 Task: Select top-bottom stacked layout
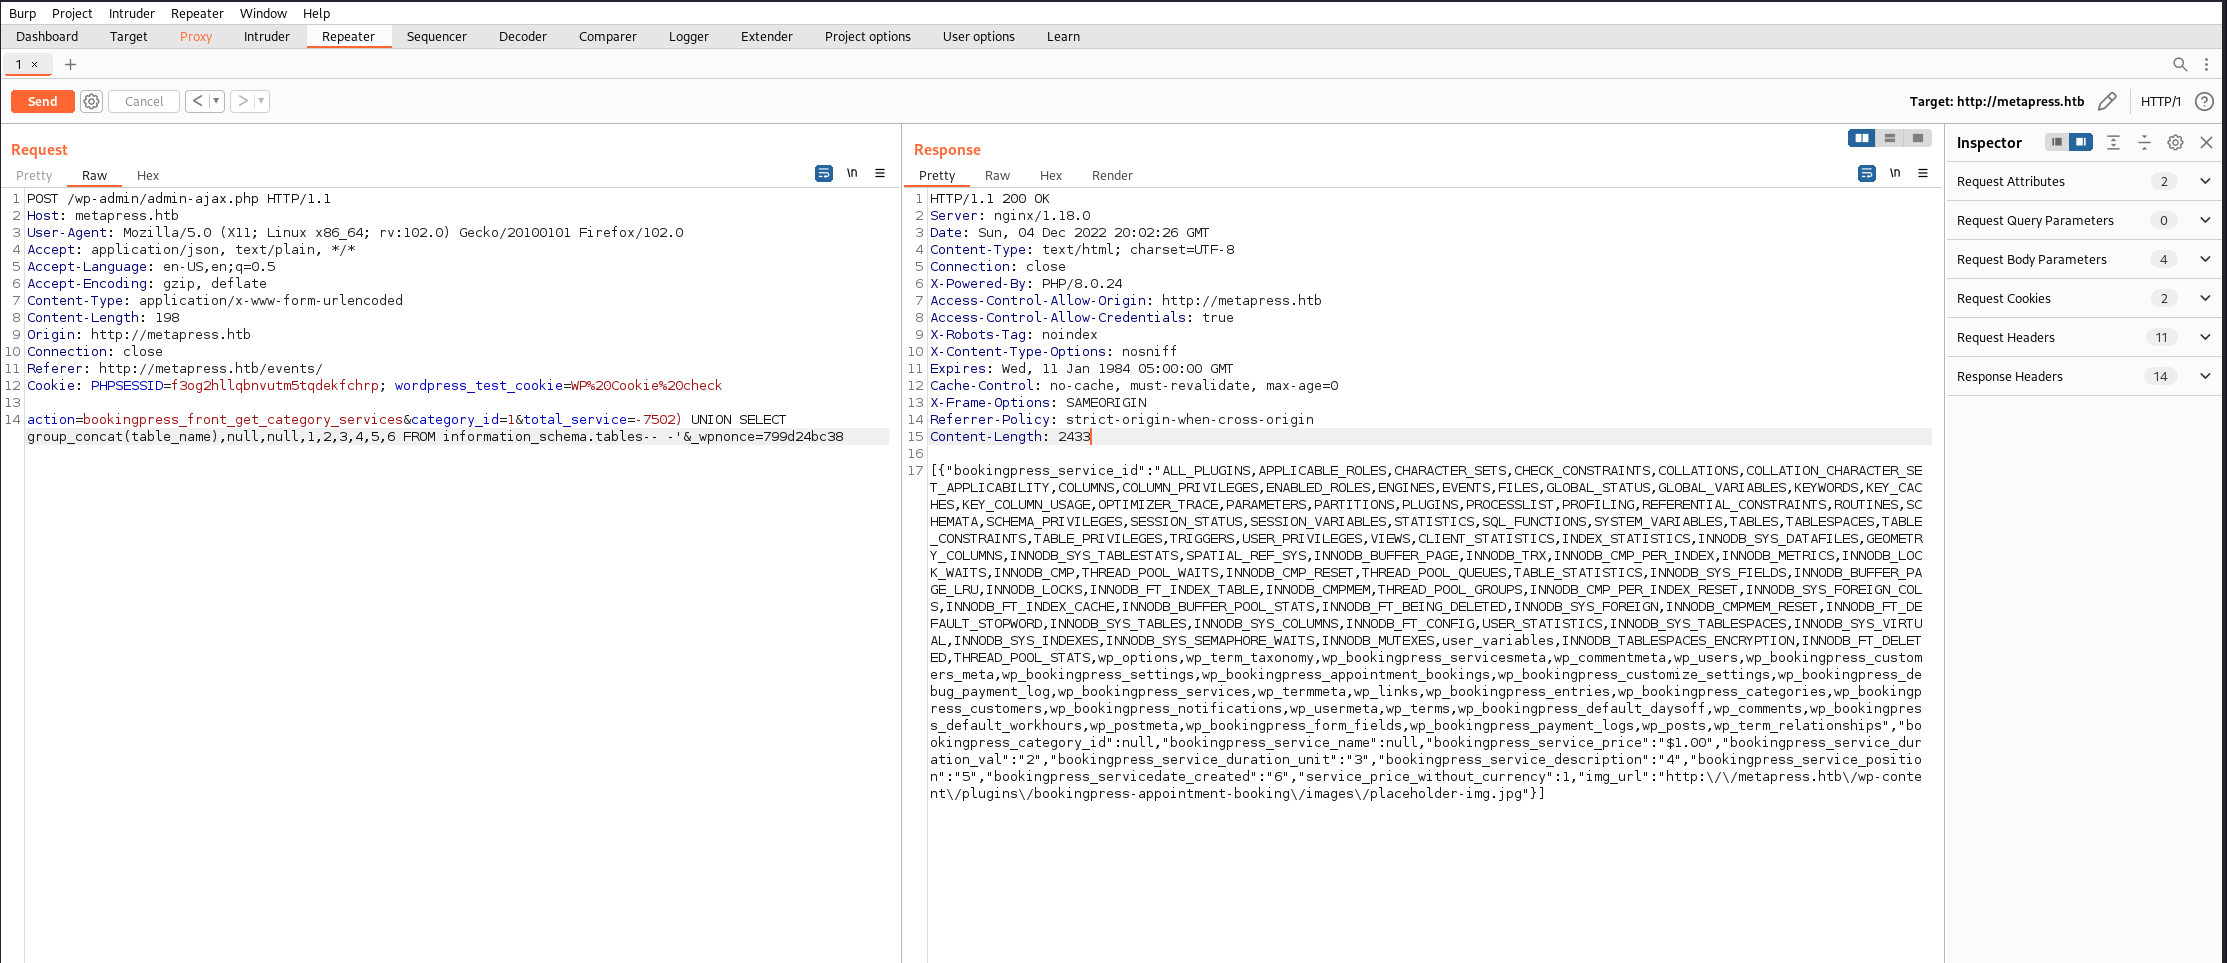pyautogui.click(x=1890, y=138)
